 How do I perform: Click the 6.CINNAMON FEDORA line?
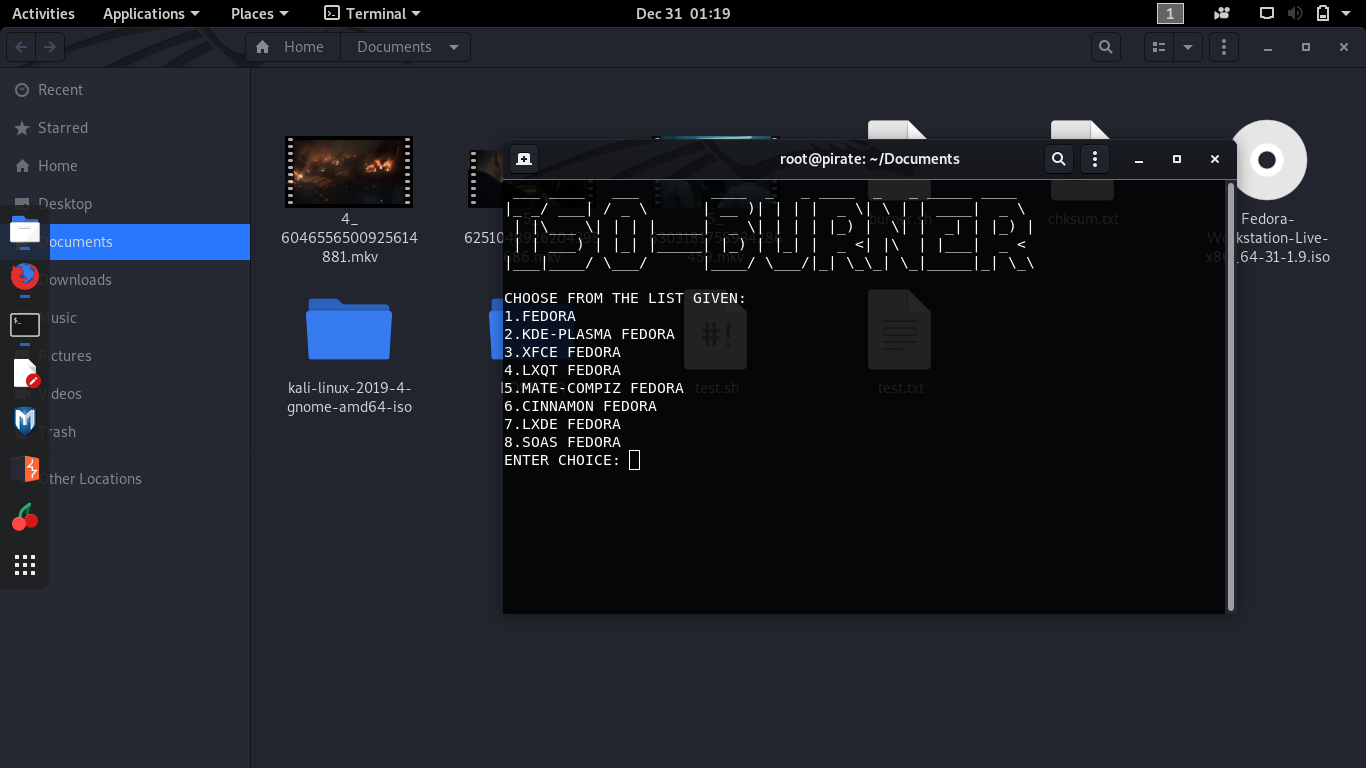[x=580, y=406]
